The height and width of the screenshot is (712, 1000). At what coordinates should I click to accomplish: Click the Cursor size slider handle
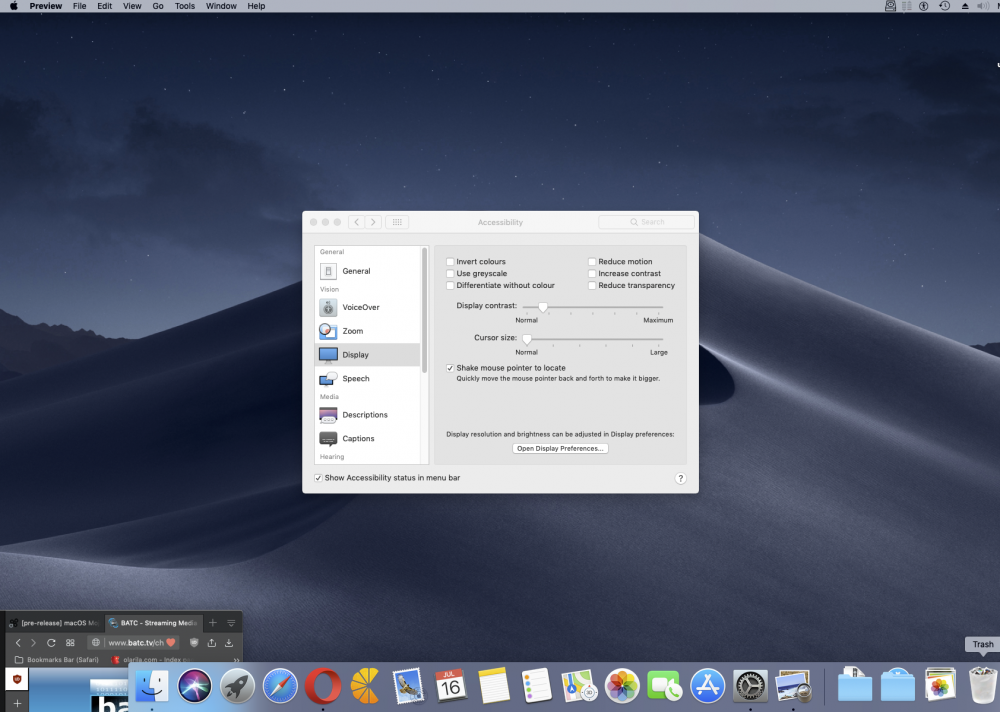click(527, 339)
